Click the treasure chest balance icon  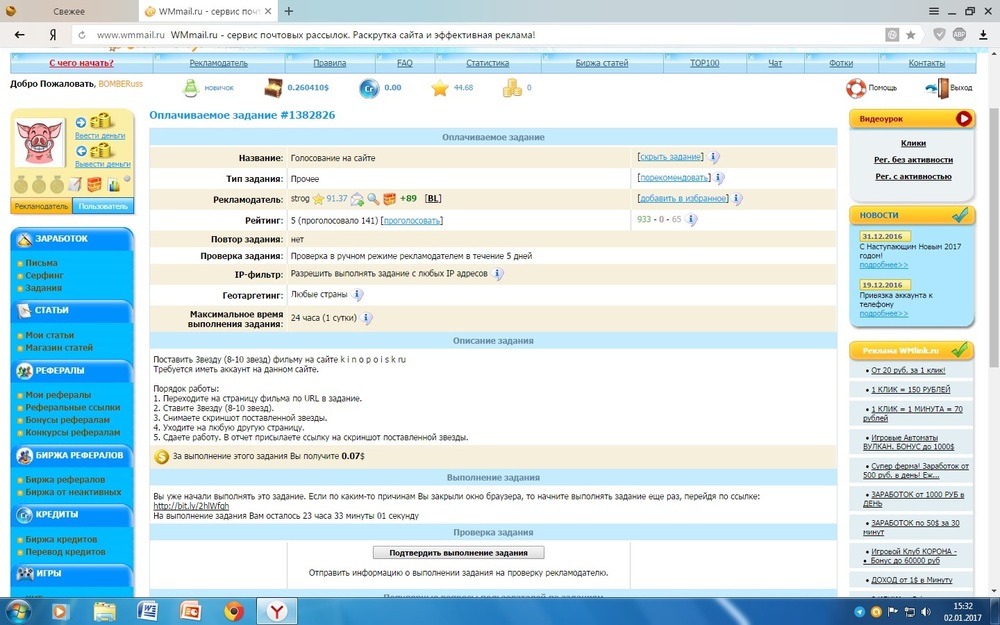(273, 88)
